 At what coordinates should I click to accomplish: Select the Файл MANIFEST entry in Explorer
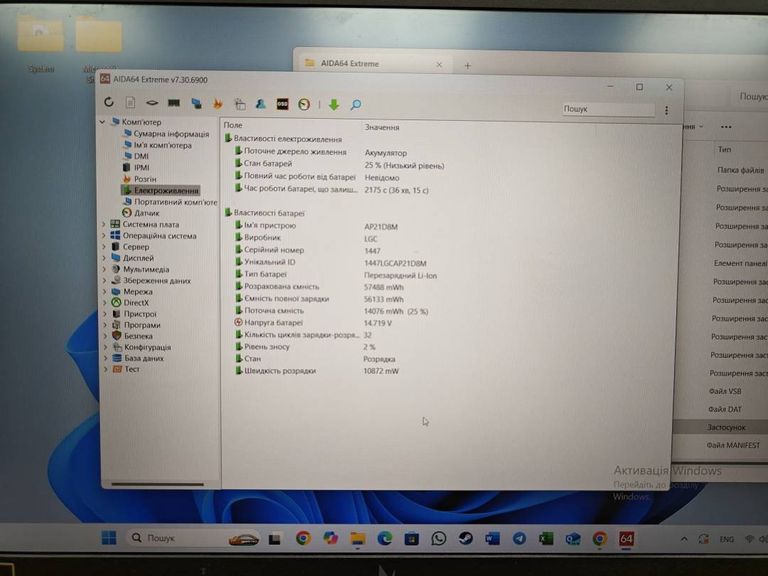click(733, 445)
